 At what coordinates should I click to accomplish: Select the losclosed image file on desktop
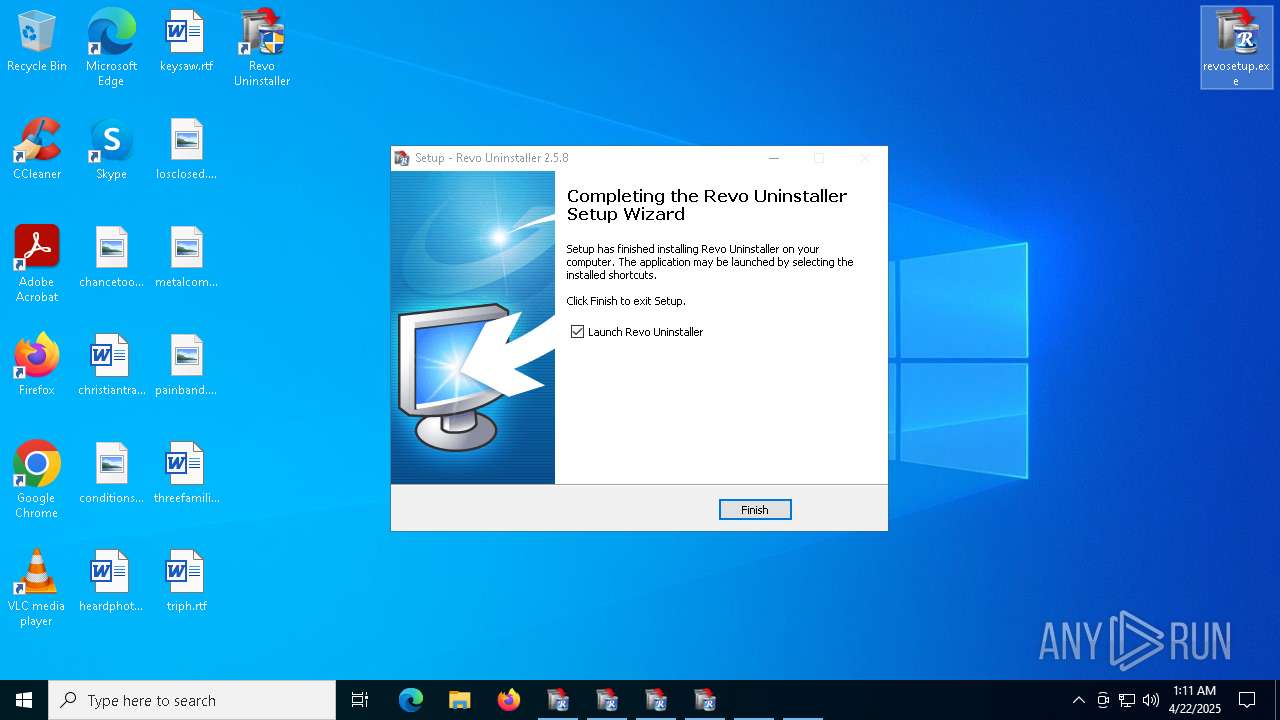point(186,150)
